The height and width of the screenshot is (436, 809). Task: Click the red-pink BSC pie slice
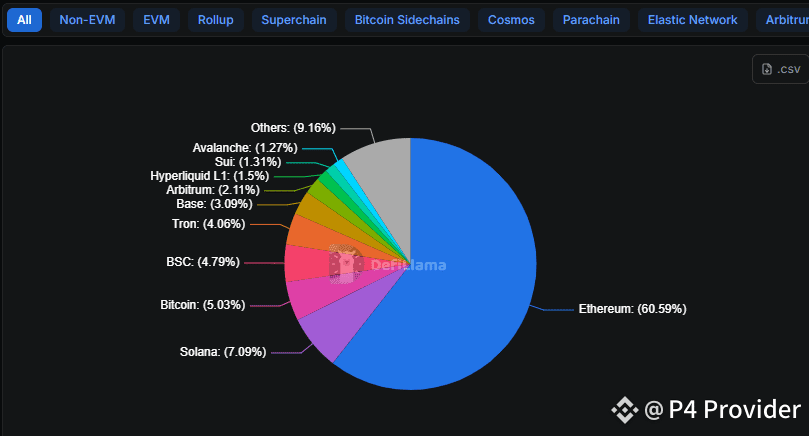tap(307, 263)
